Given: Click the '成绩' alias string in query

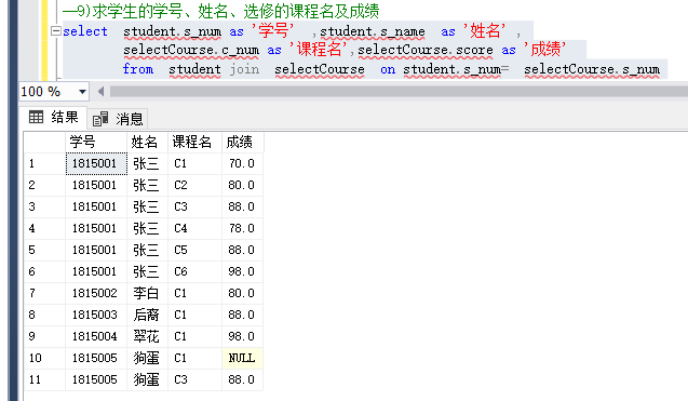Looking at the screenshot, I should pyautogui.click(x=545, y=49).
